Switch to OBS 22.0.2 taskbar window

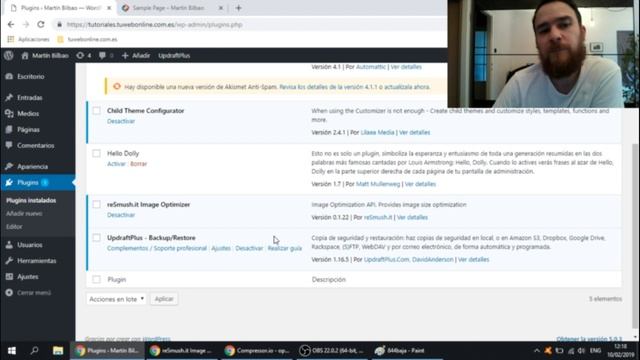333,351
